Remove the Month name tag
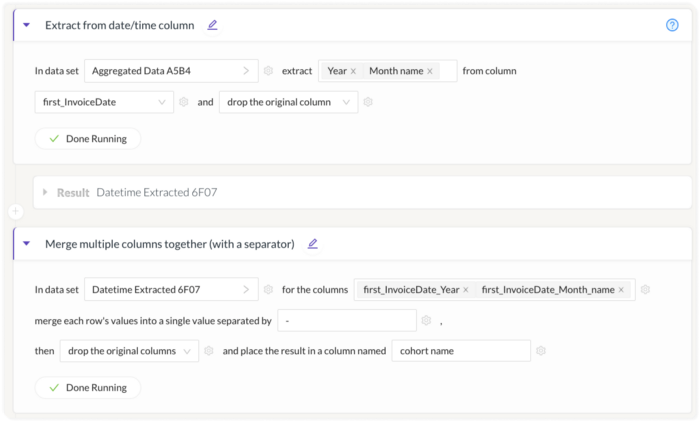The width and height of the screenshot is (700, 422). tap(429, 71)
